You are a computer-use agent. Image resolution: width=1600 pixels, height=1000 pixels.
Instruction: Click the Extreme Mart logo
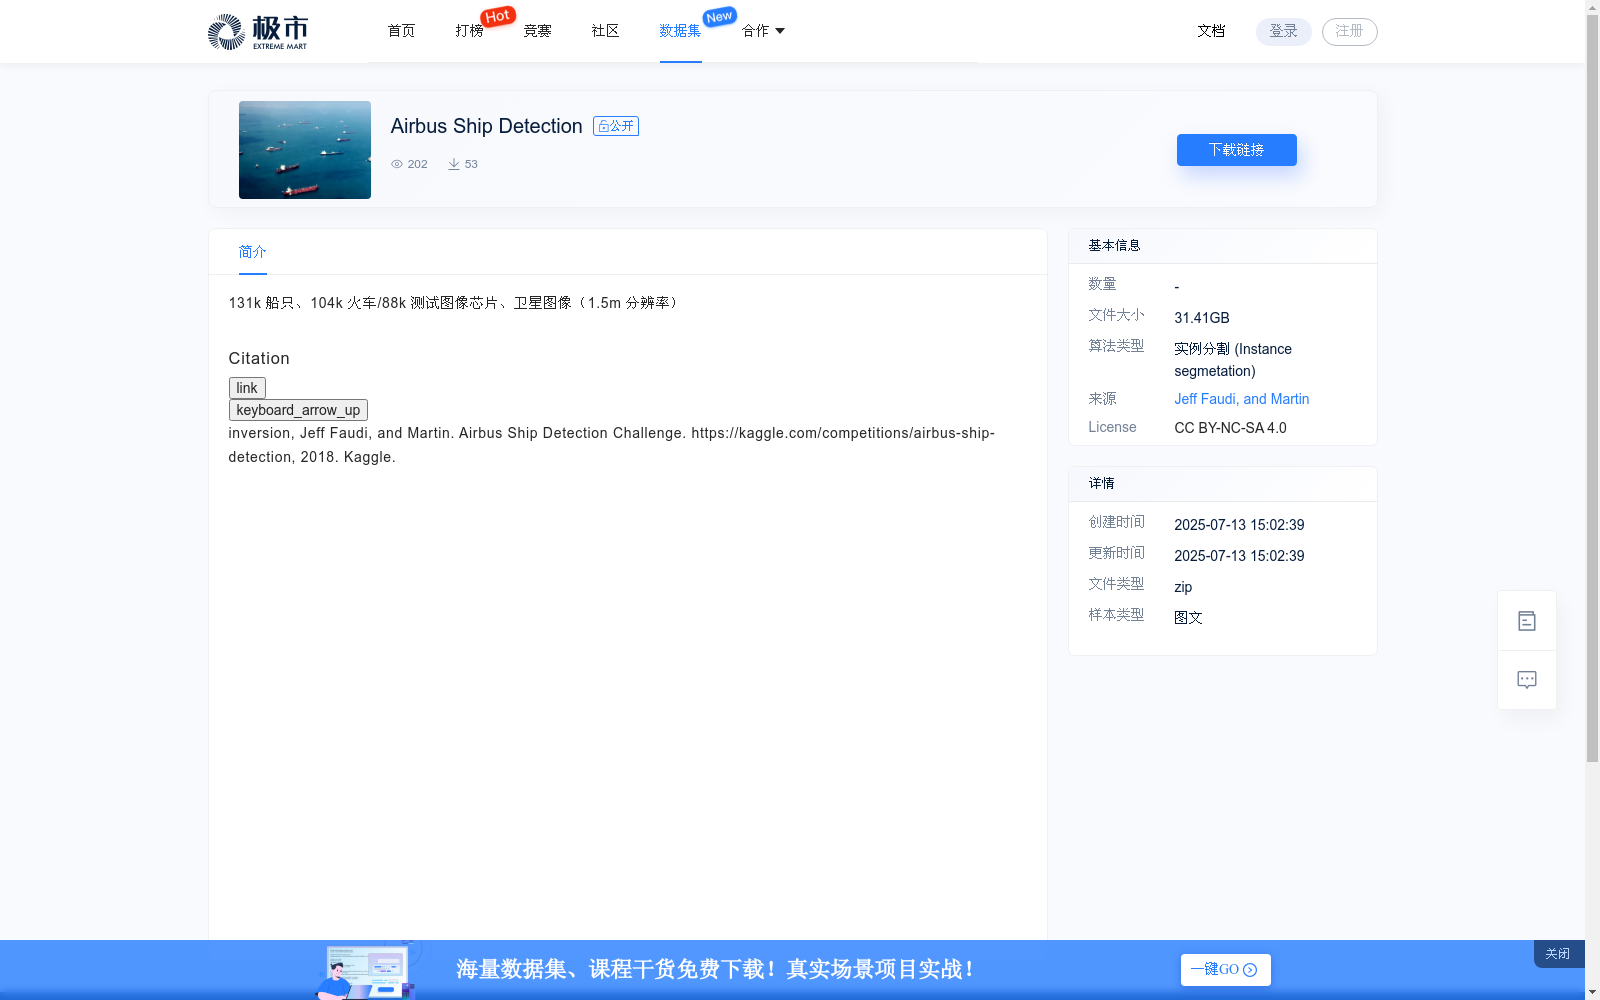click(x=257, y=32)
